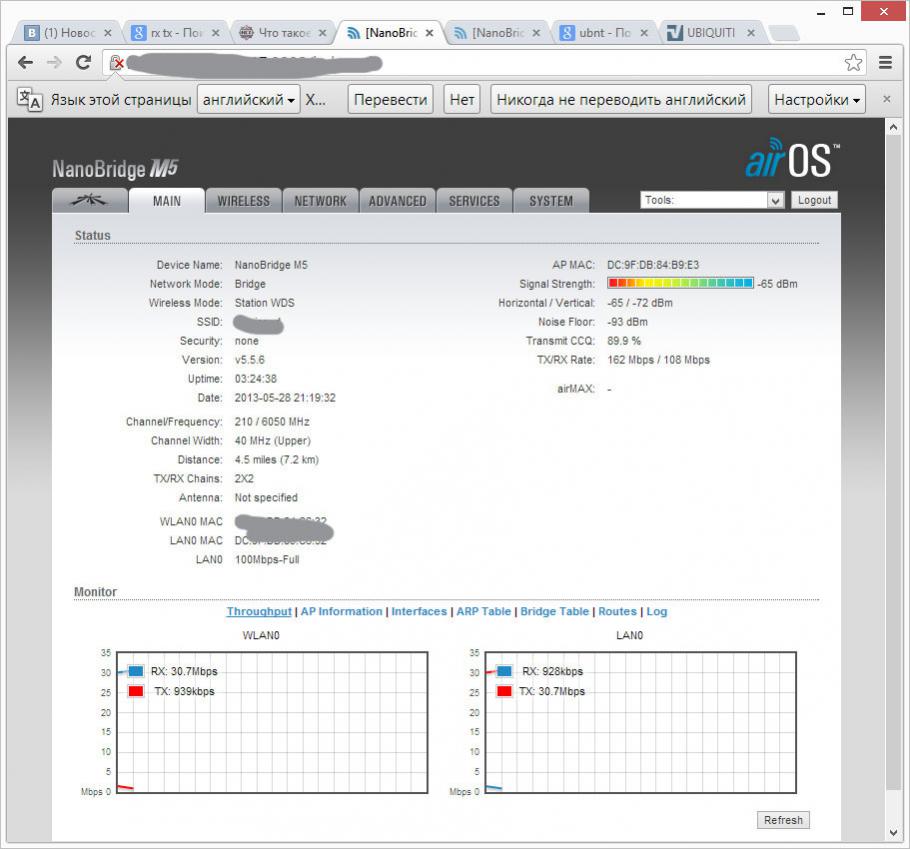Click the translate icon in translation bar

tap(30, 100)
